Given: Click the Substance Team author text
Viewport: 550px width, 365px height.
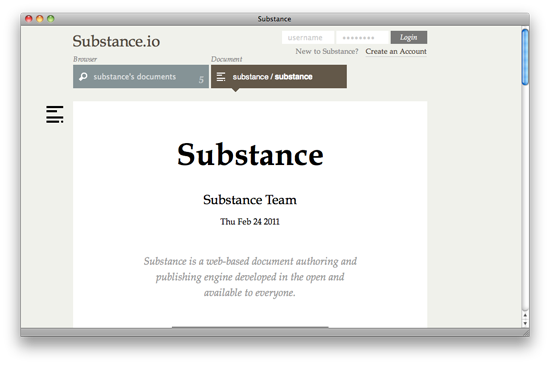Looking at the screenshot, I should coord(250,200).
